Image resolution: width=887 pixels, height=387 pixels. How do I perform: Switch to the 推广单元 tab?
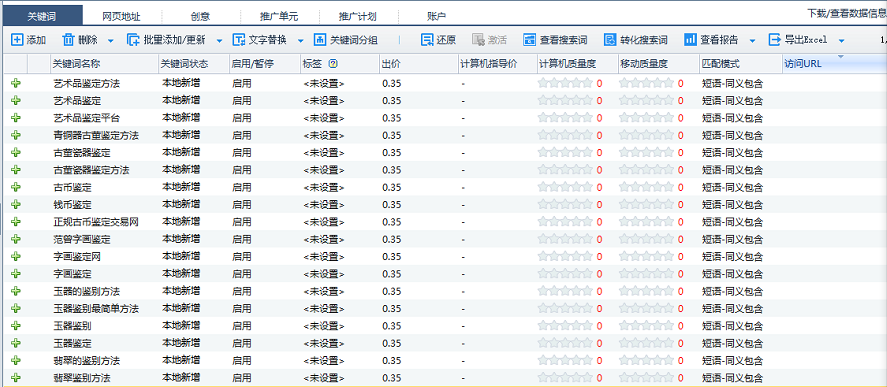coord(279,16)
